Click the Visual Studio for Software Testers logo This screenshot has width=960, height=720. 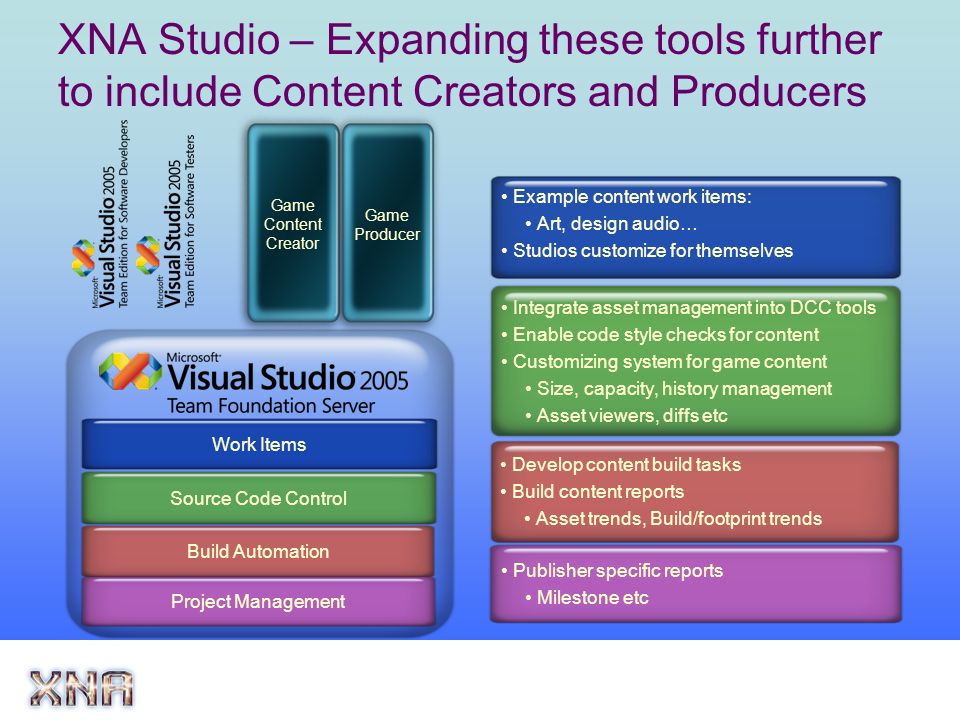[166, 221]
